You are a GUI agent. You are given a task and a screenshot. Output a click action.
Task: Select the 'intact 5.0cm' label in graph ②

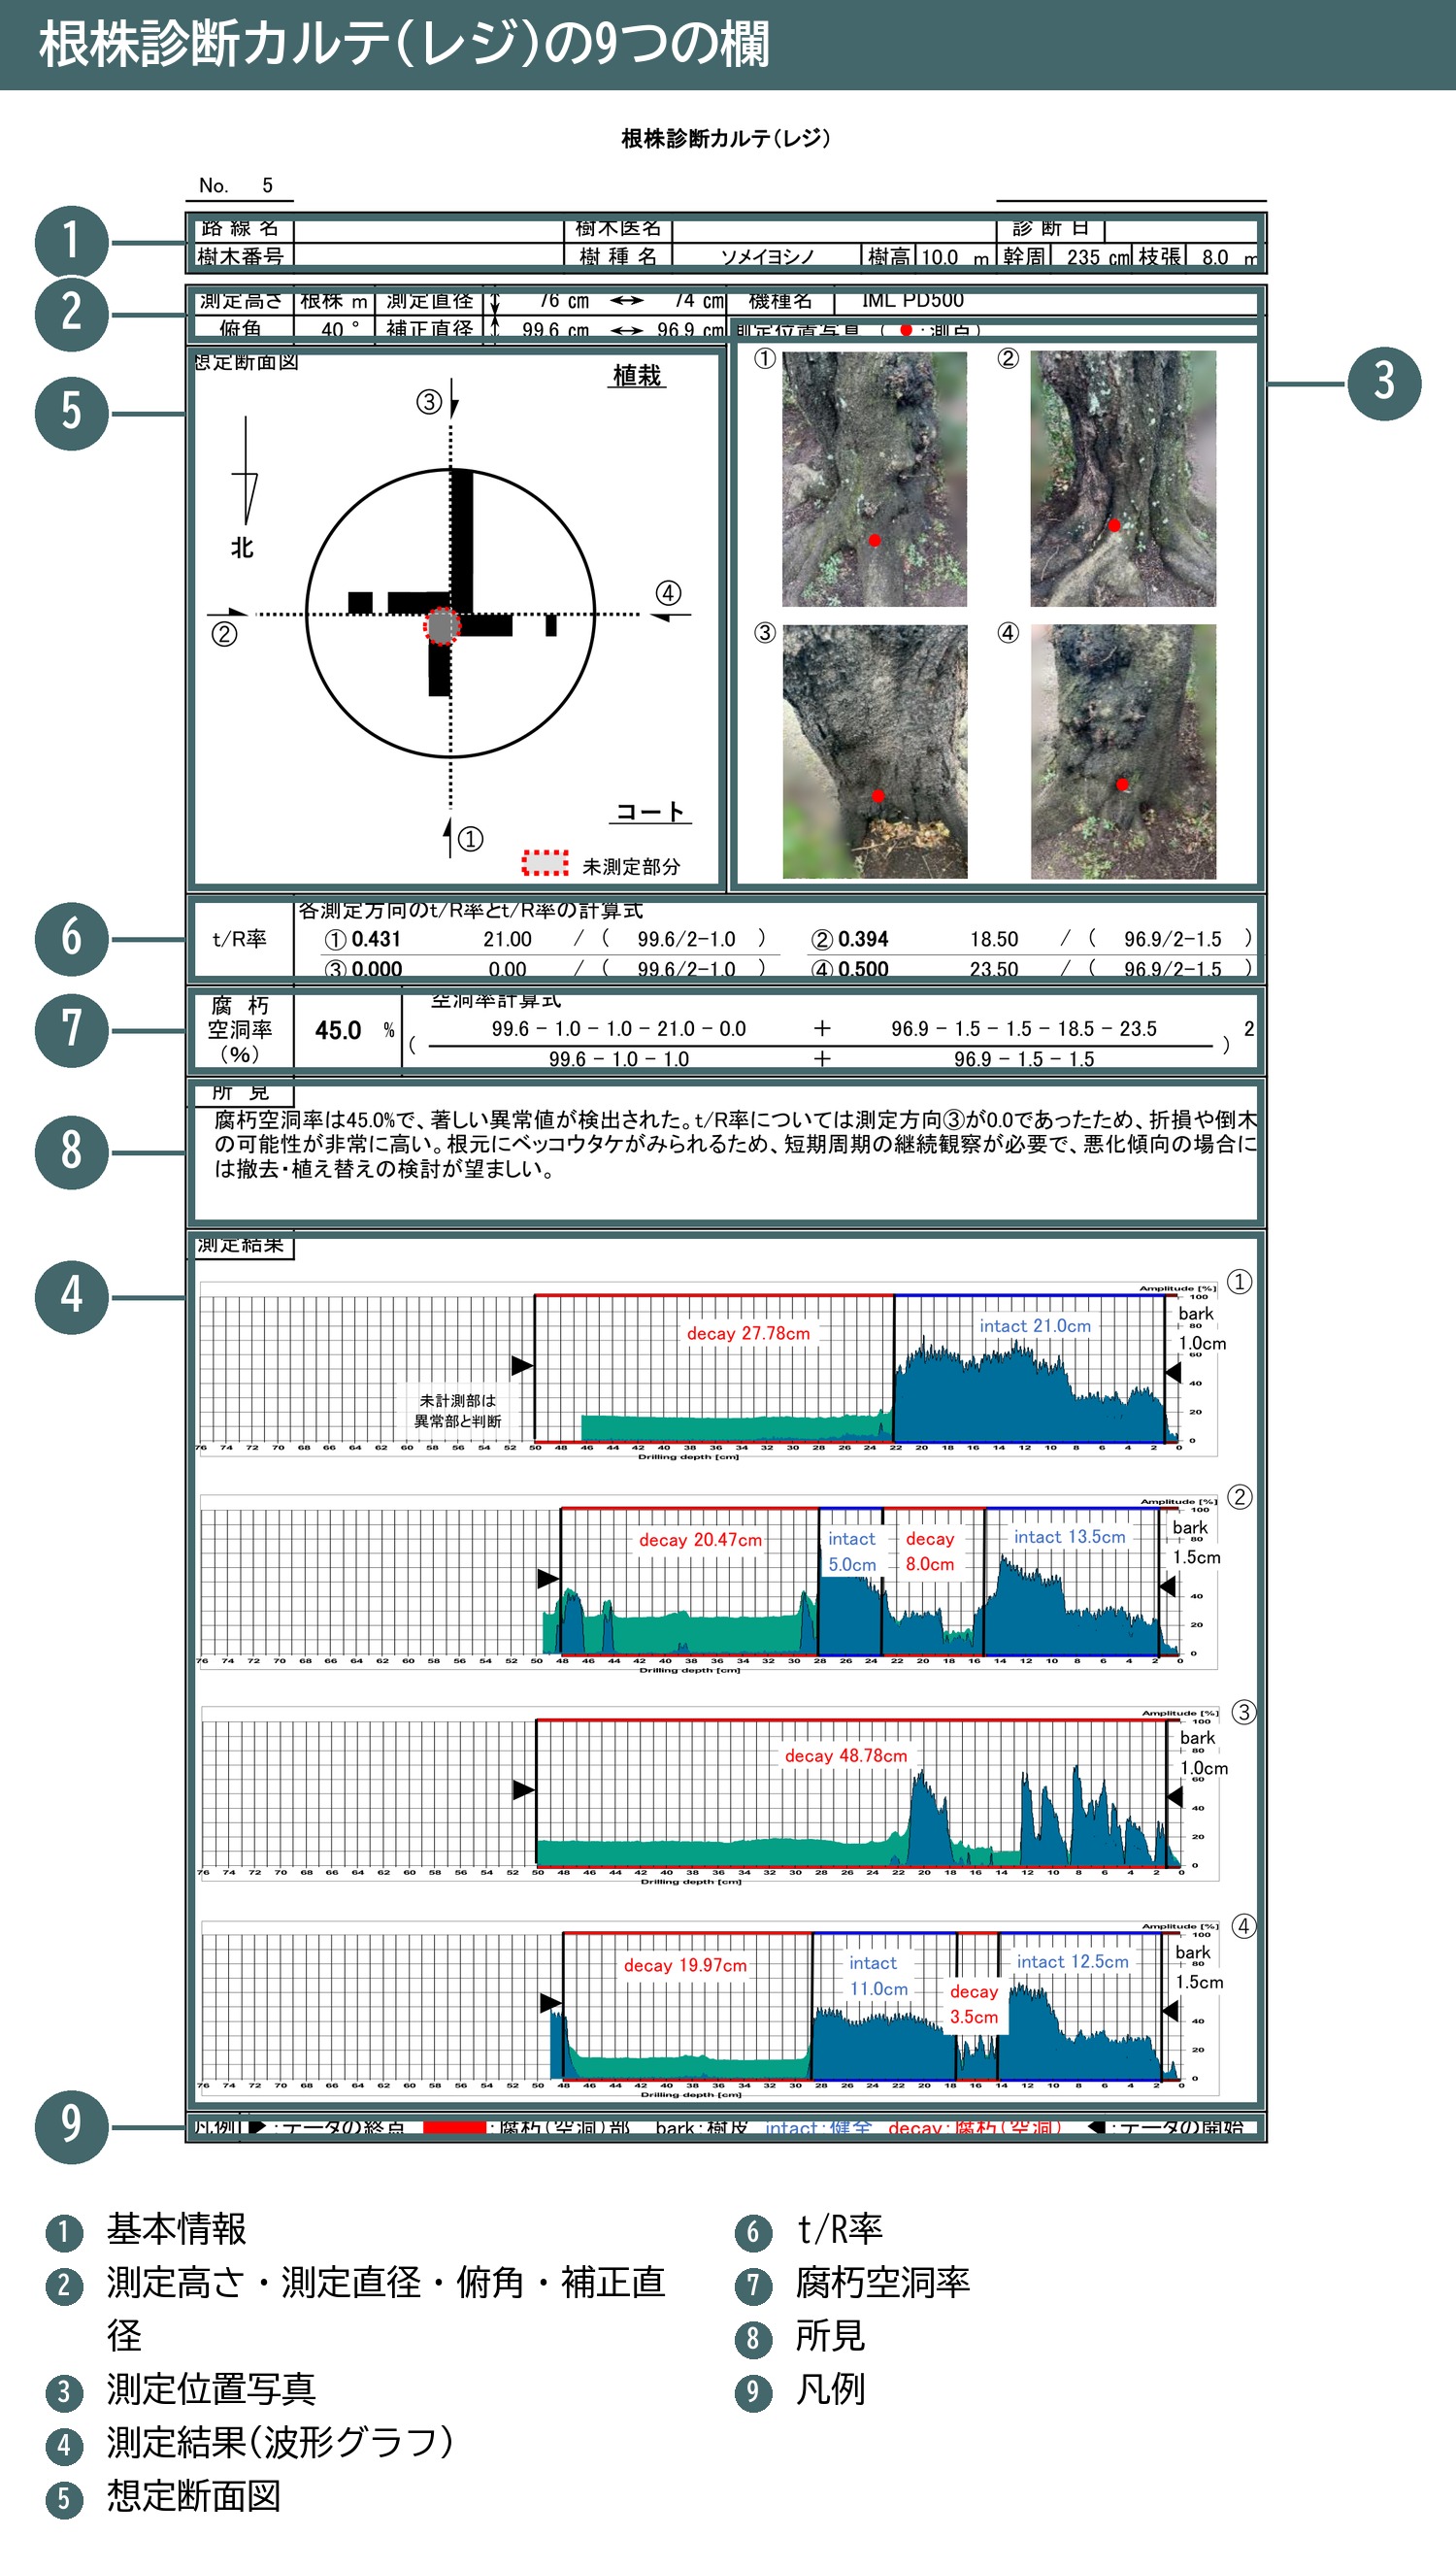[x=851, y=1551]
